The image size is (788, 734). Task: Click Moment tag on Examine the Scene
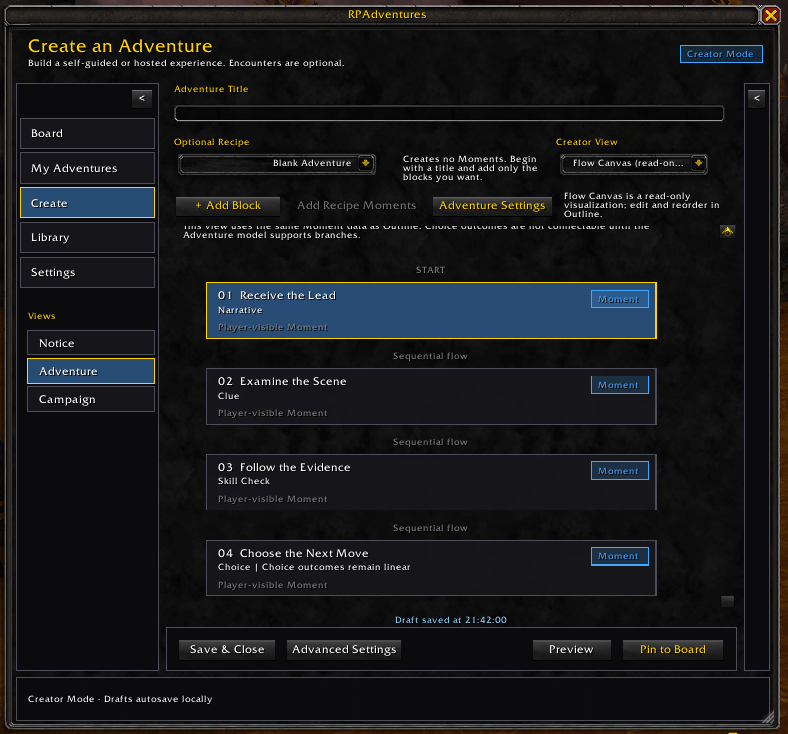[620, 385]
